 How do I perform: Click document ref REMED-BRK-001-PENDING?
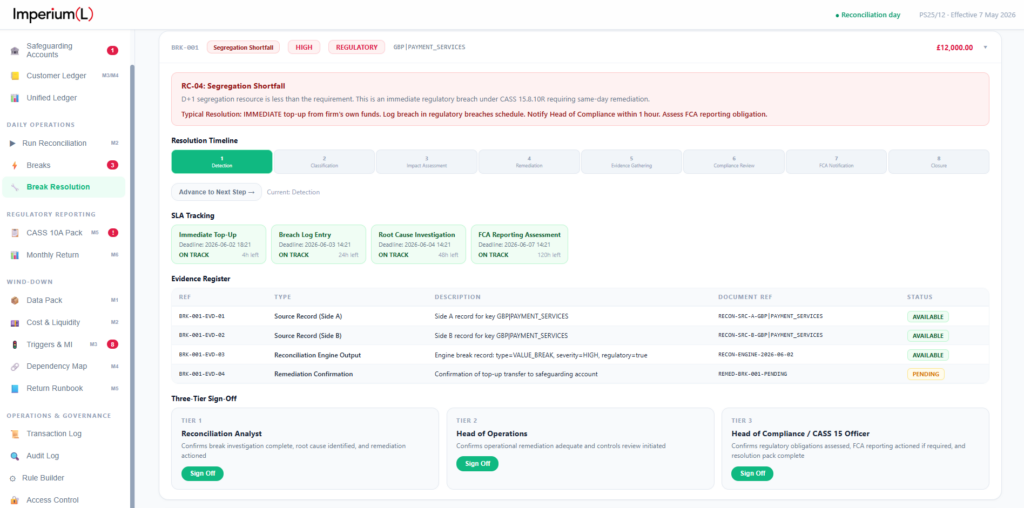[x=752, y=374]
